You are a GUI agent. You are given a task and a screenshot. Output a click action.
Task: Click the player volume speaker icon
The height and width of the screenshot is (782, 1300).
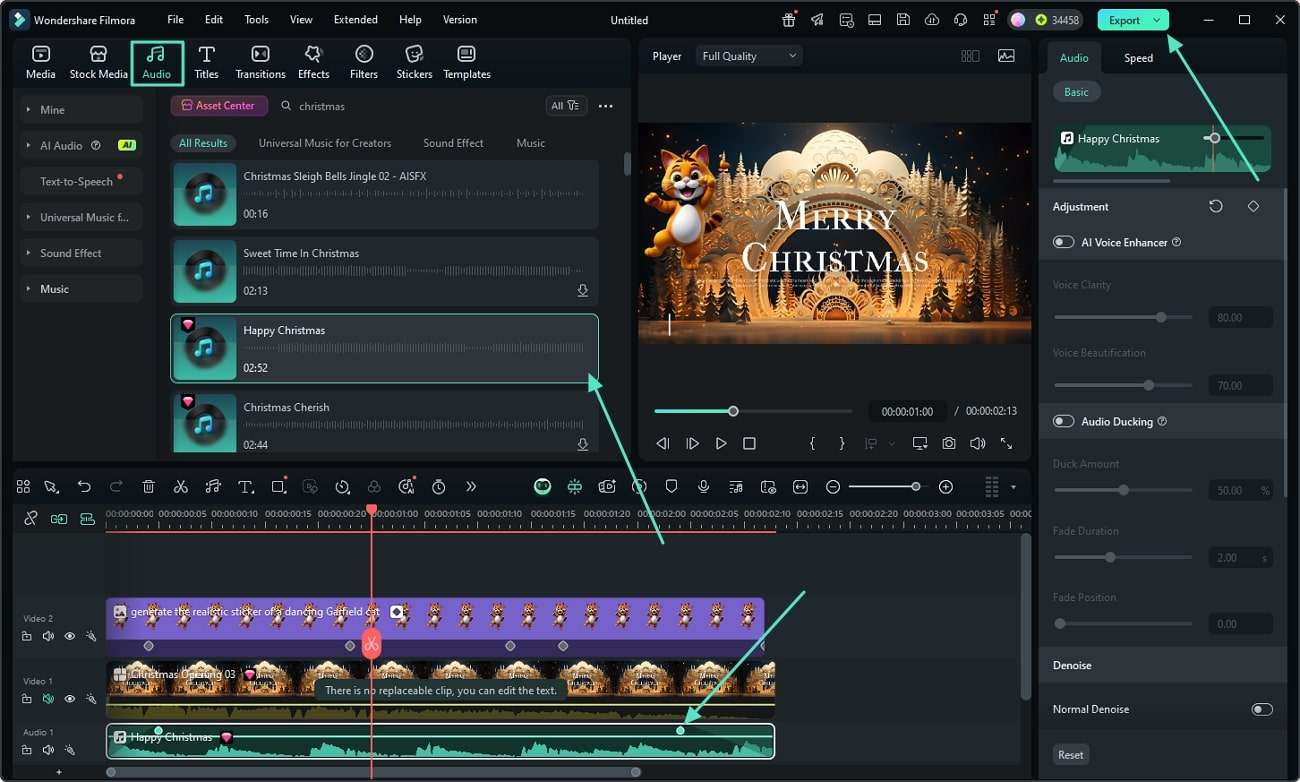977,443
